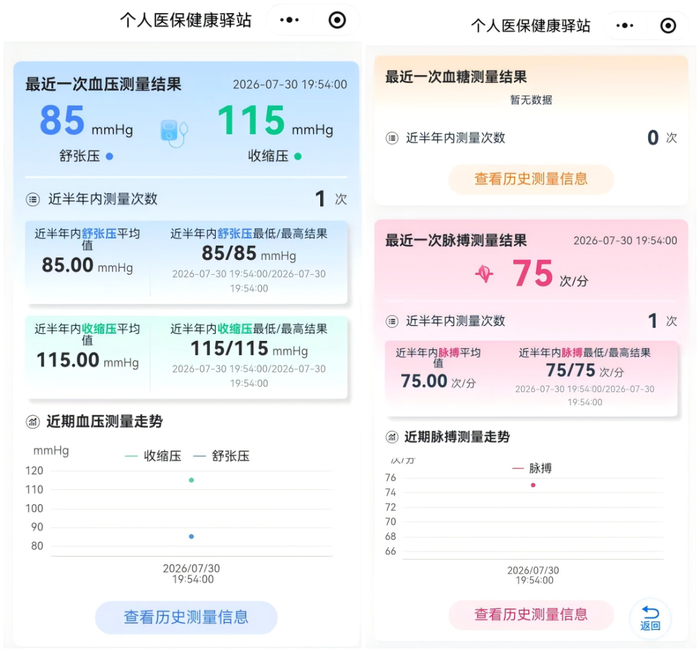The height and width of the screenshot is (652, 700).
Task: Toggle 收缩压 series in blood pressure chart legend
Action: pos(153,456)
